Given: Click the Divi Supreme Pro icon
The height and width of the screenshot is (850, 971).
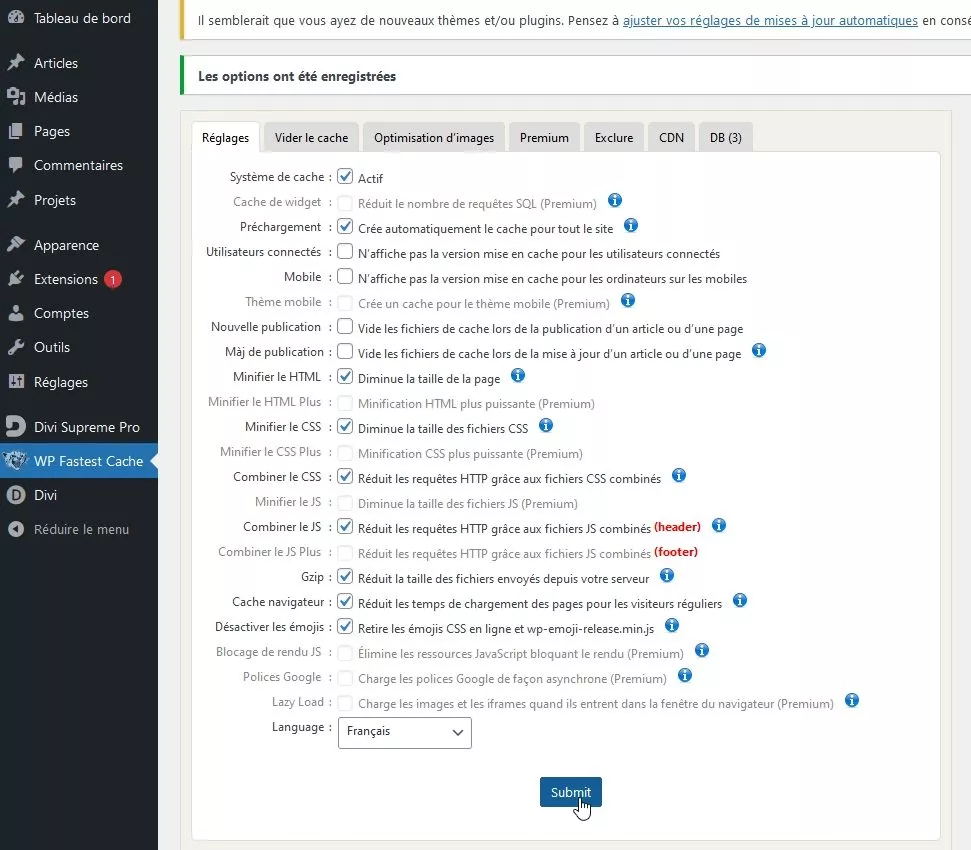Looking at the screenshot, I should tap(15, 427).
